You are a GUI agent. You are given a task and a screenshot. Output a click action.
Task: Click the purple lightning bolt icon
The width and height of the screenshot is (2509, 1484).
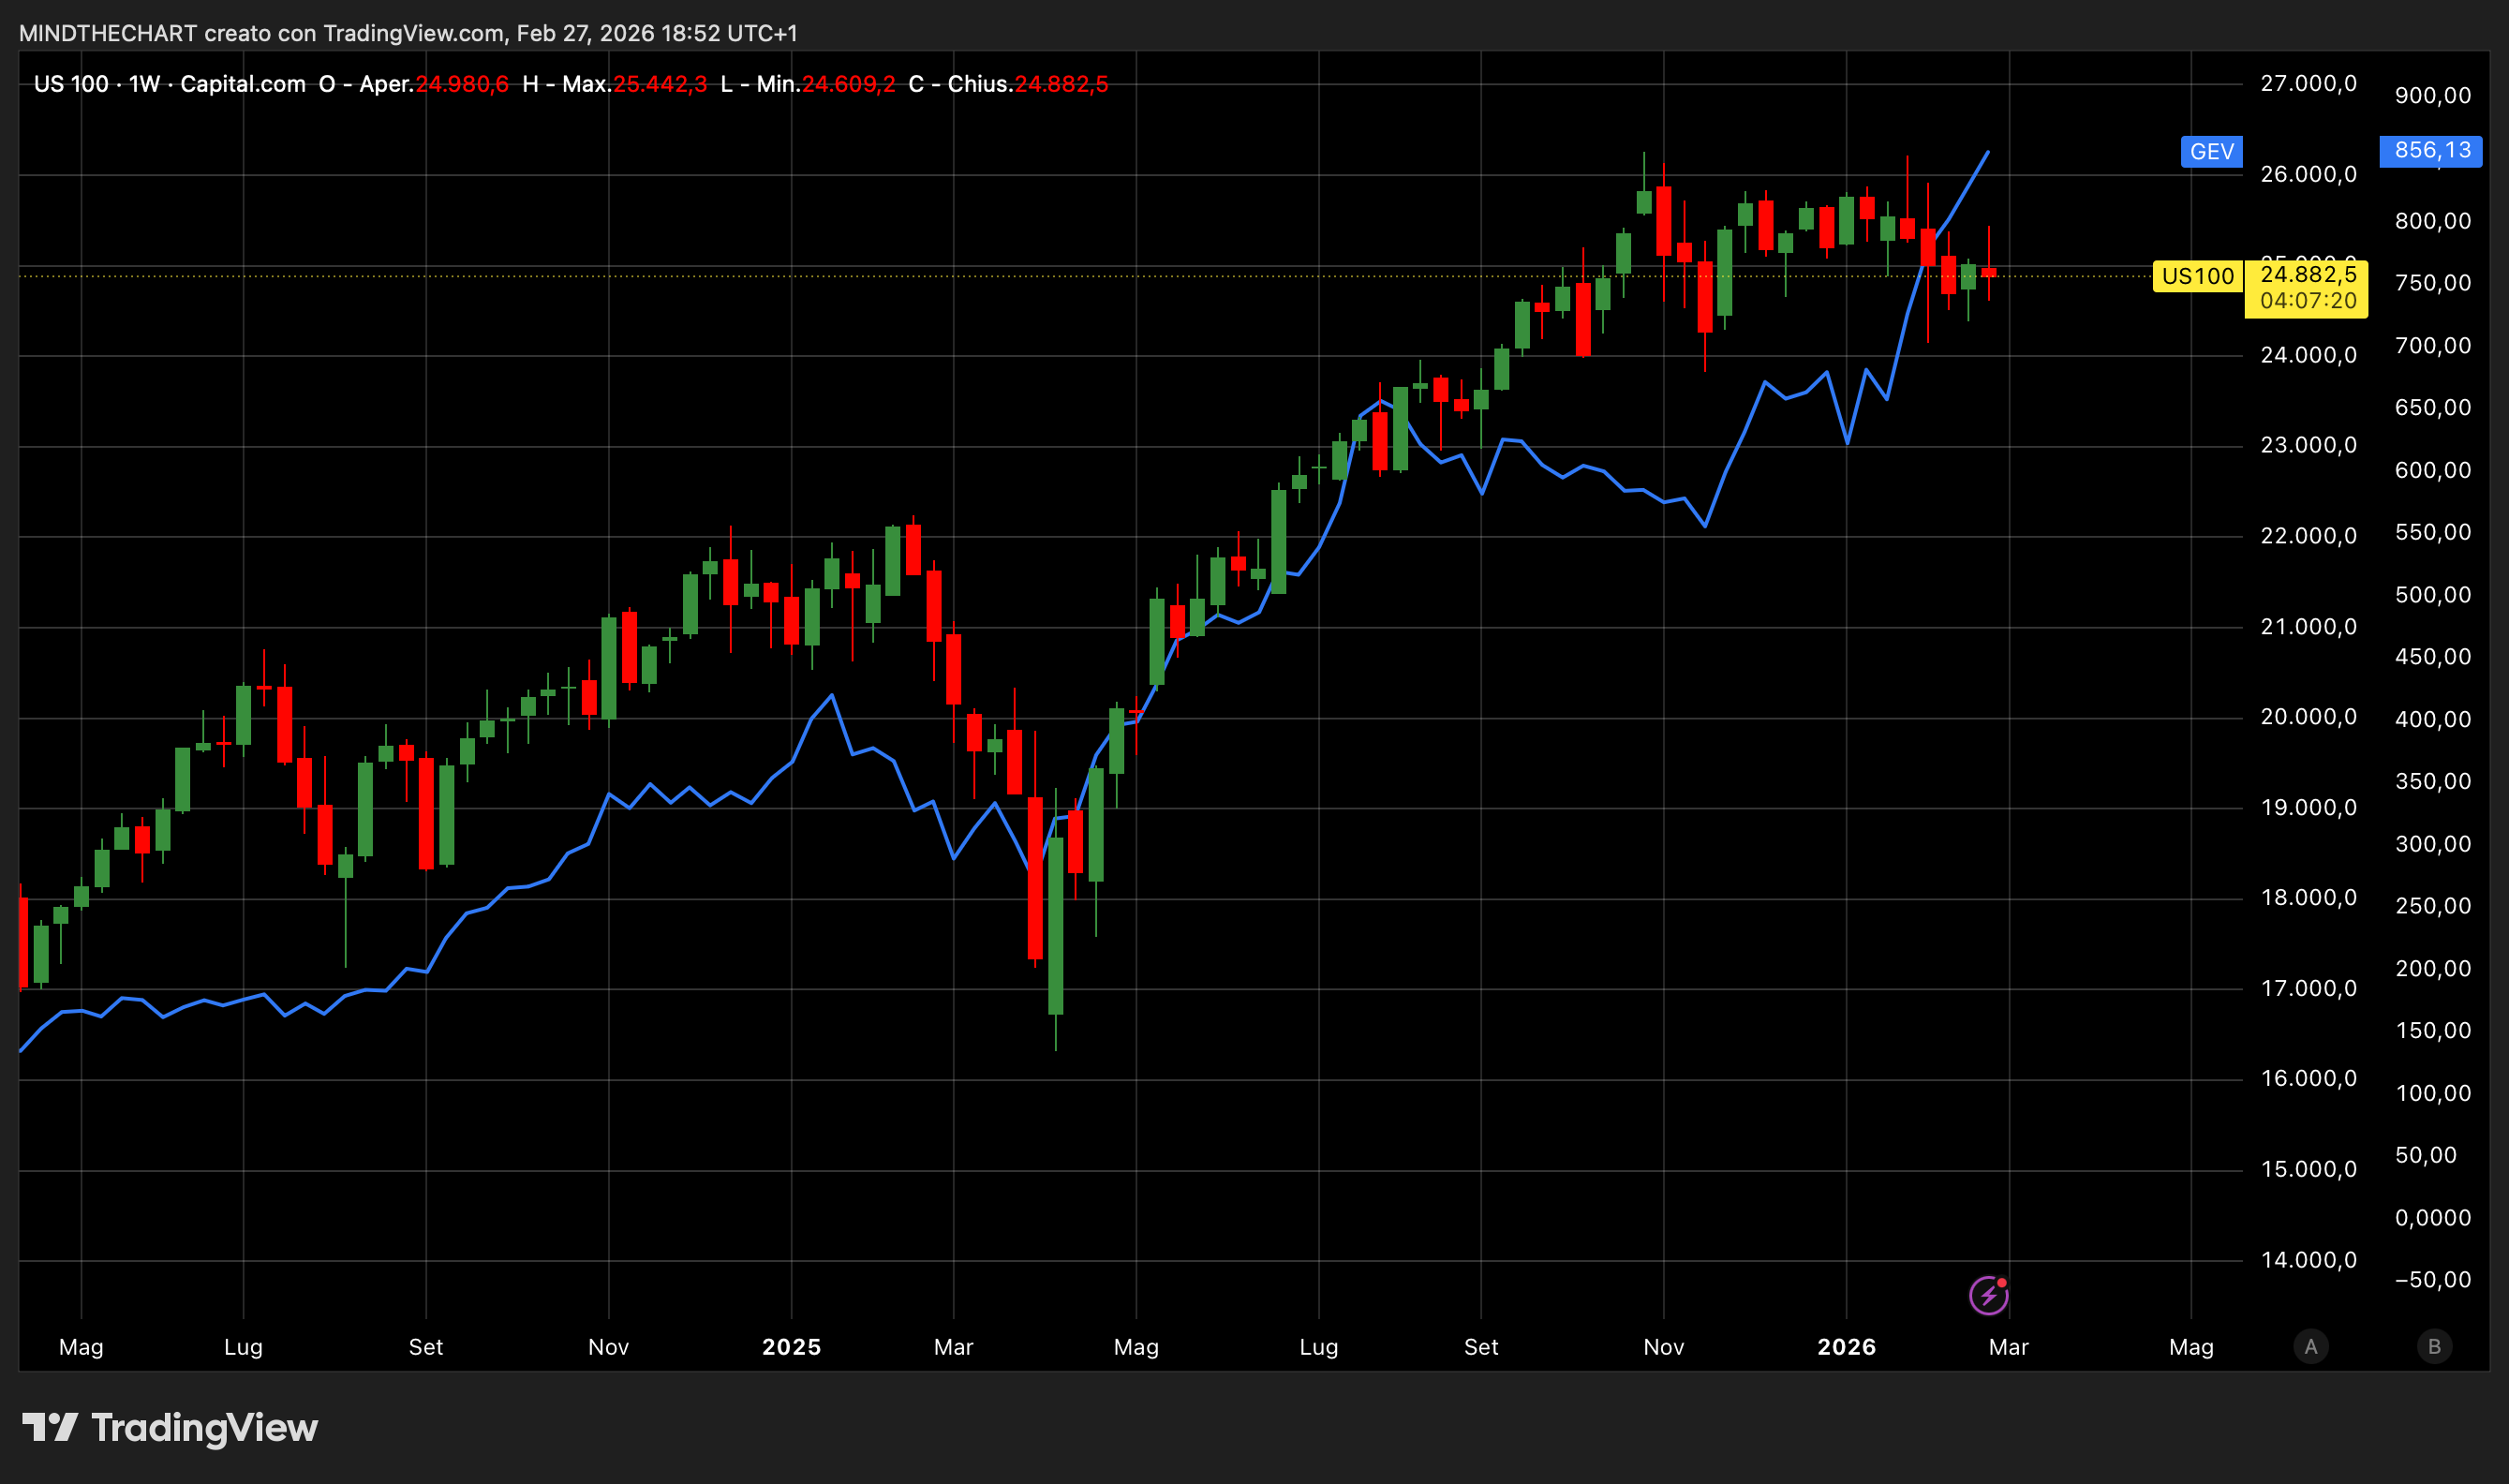(1988, 1296)
